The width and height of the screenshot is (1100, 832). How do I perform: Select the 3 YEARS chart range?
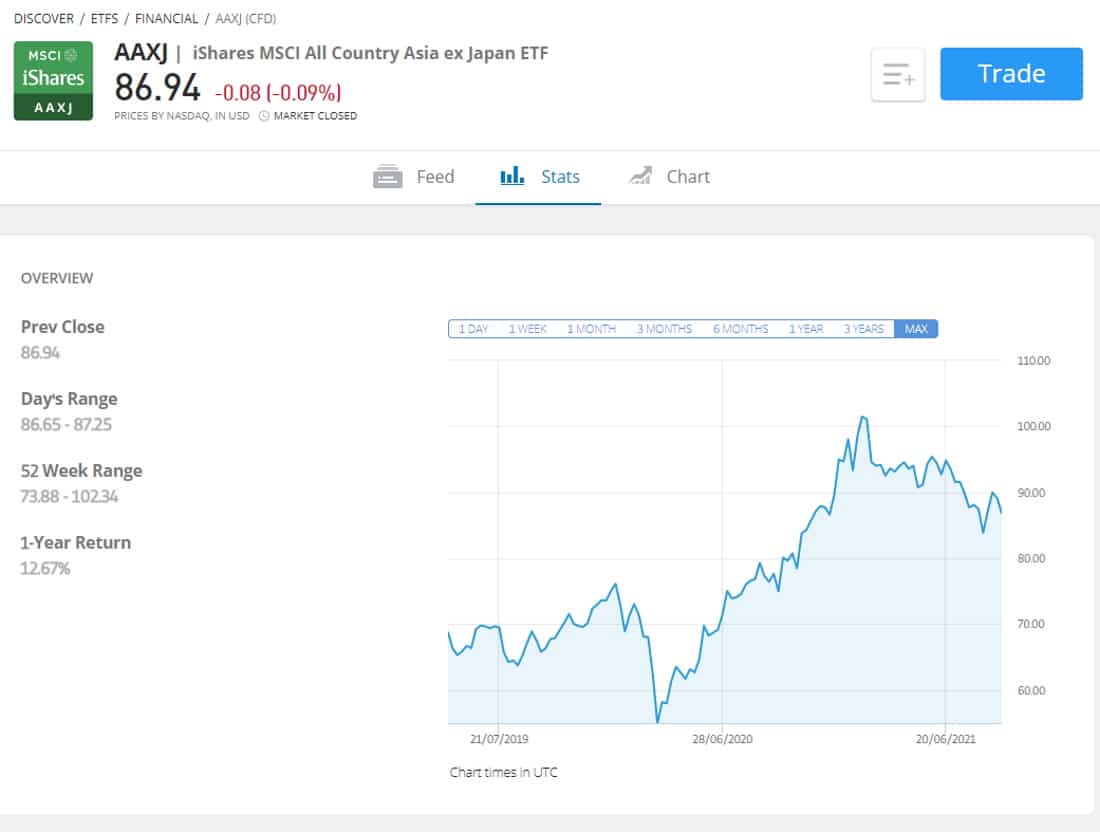pos(864,329)
